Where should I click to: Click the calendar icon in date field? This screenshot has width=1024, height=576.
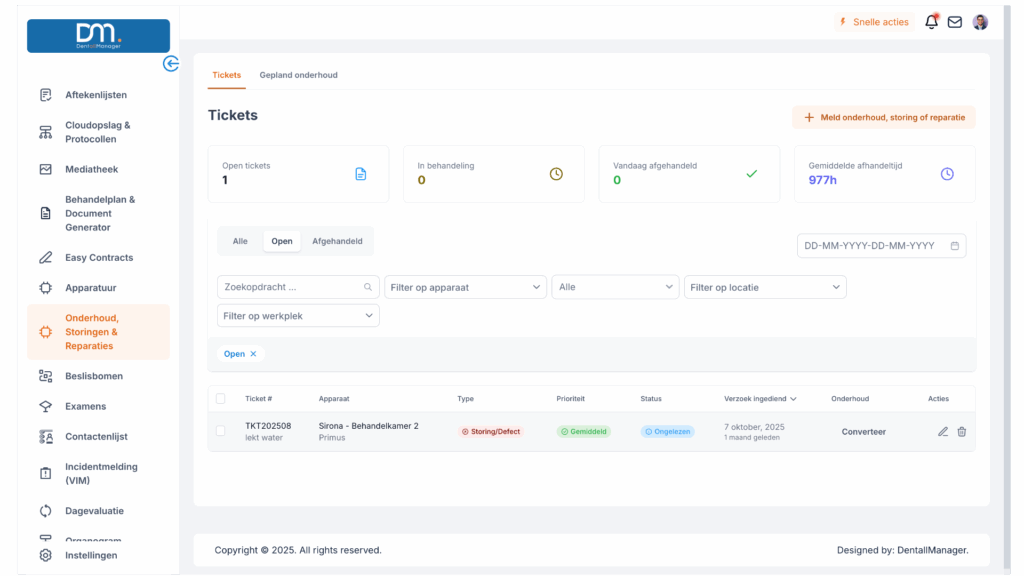click(955, 246)
